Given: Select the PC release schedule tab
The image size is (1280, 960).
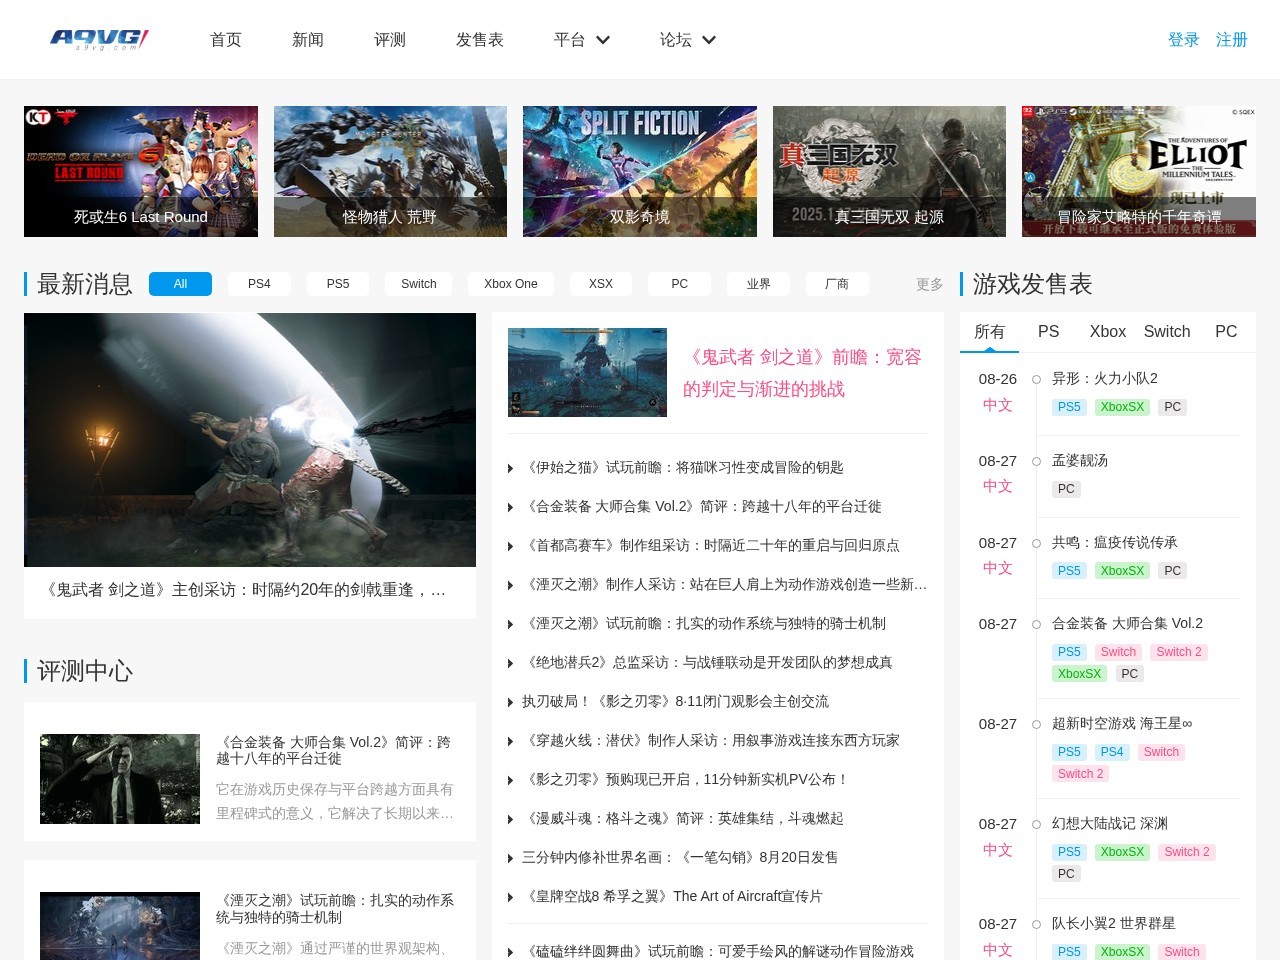Looking at the screenshot, I should [x=1226, y=332].
